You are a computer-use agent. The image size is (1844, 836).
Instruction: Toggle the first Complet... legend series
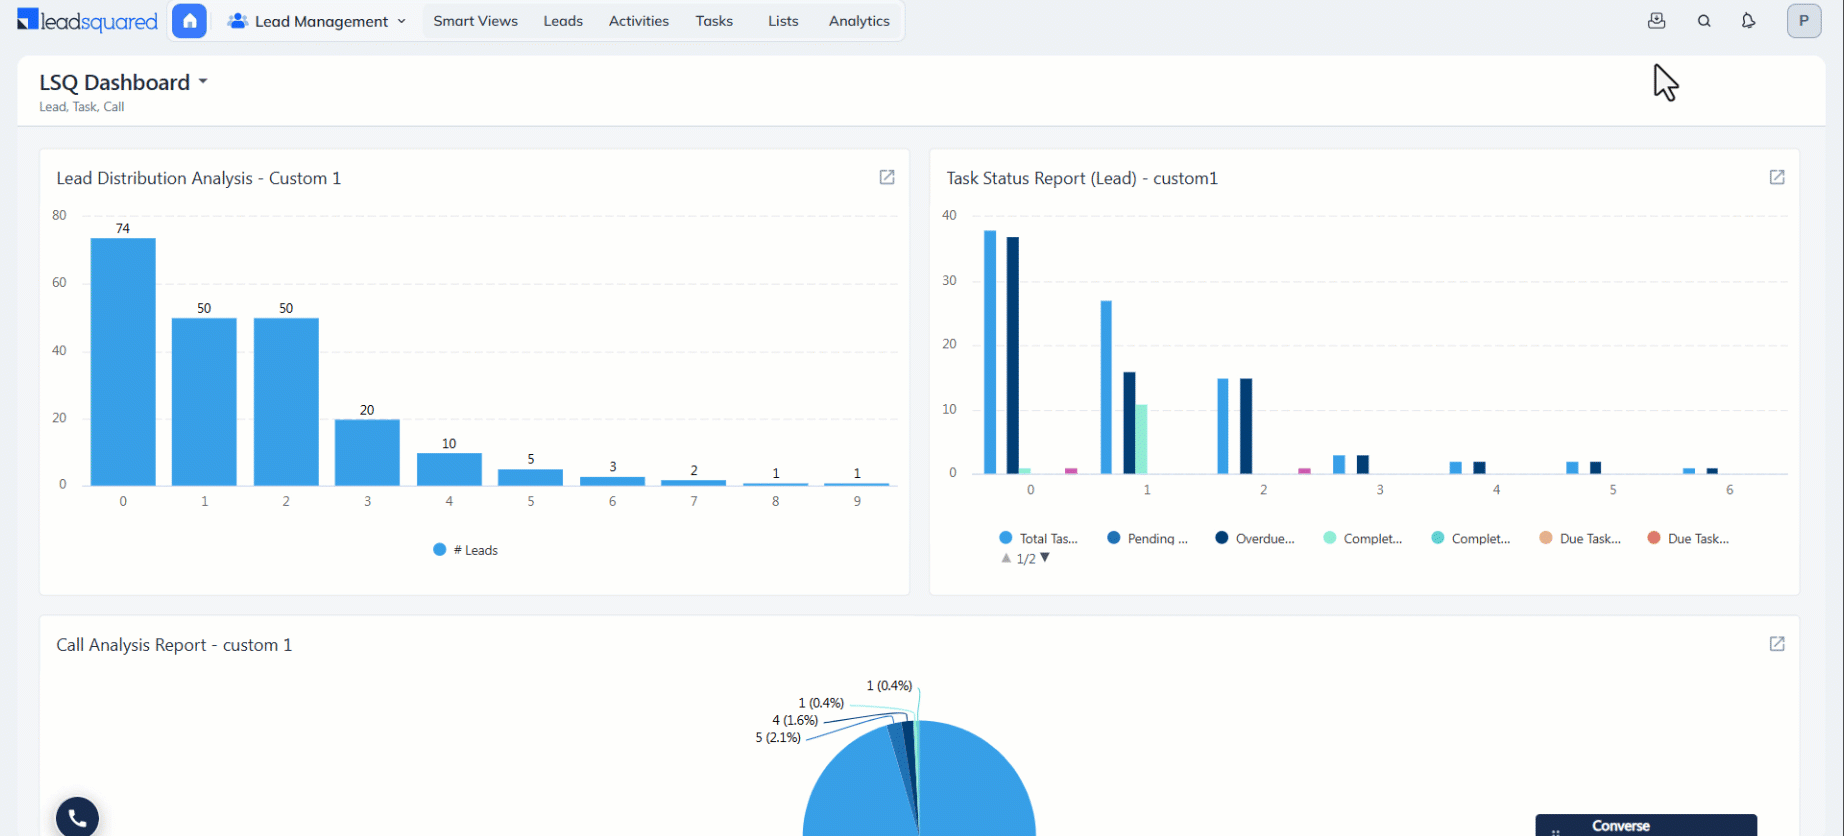pos(1363,538)
